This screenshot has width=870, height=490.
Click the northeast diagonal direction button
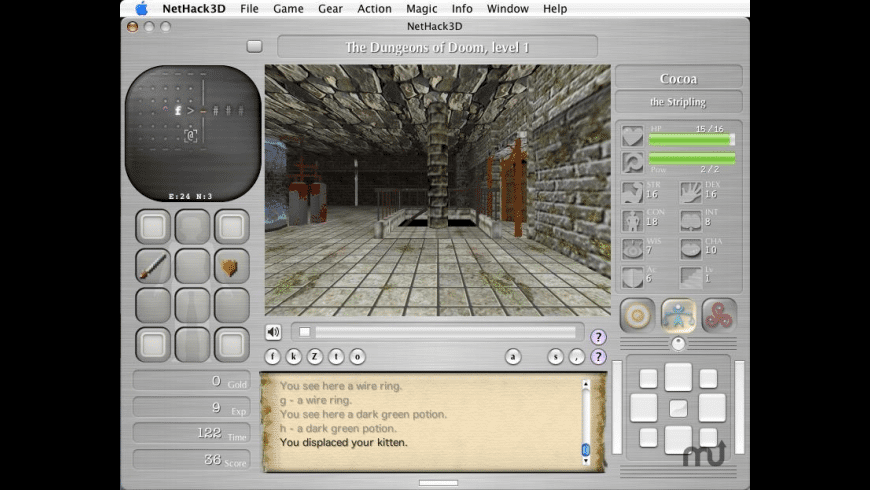click(x=708, y=379)
